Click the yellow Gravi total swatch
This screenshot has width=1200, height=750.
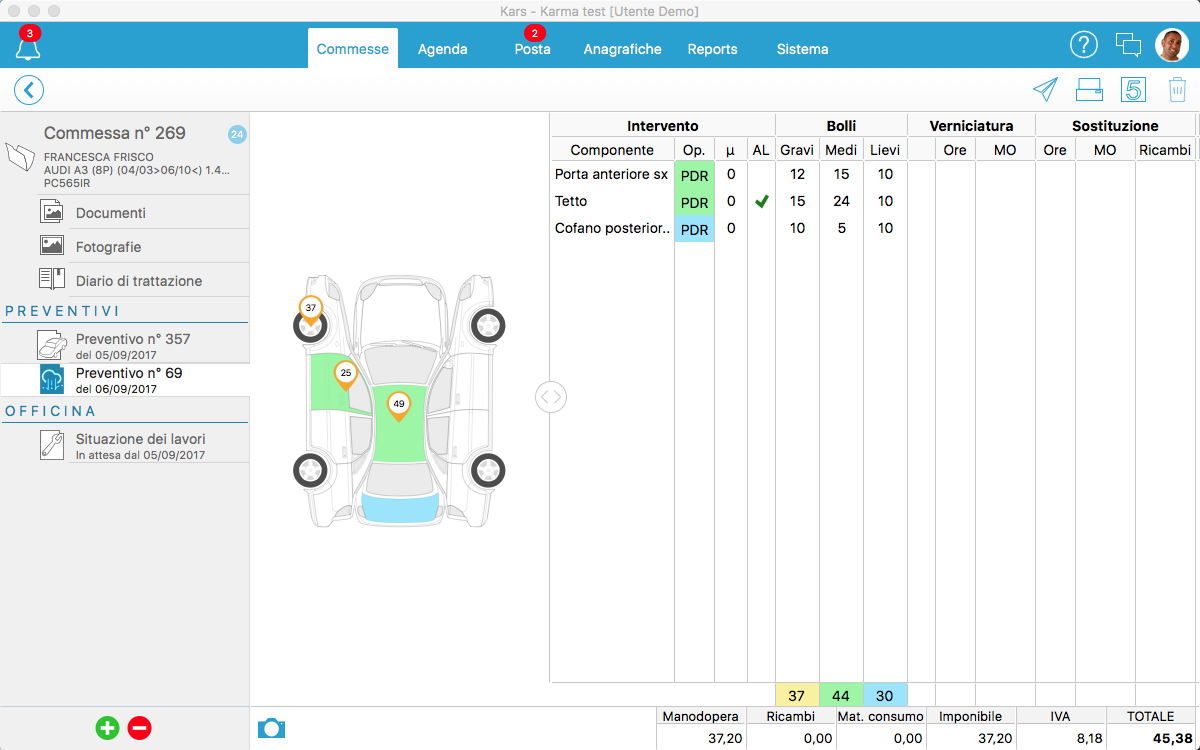(x=797, y=695)
